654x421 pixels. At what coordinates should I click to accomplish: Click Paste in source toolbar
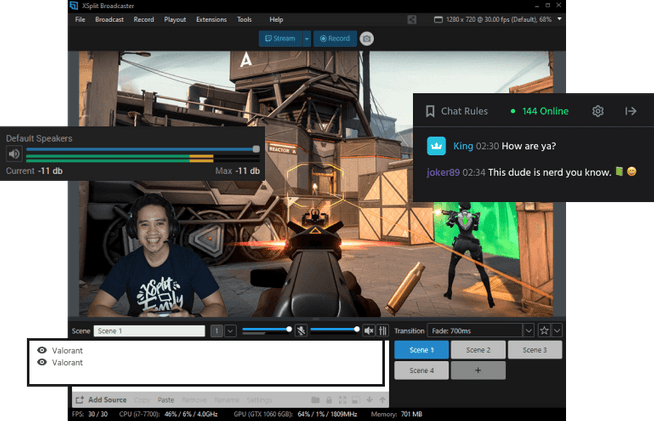(166, 400)
